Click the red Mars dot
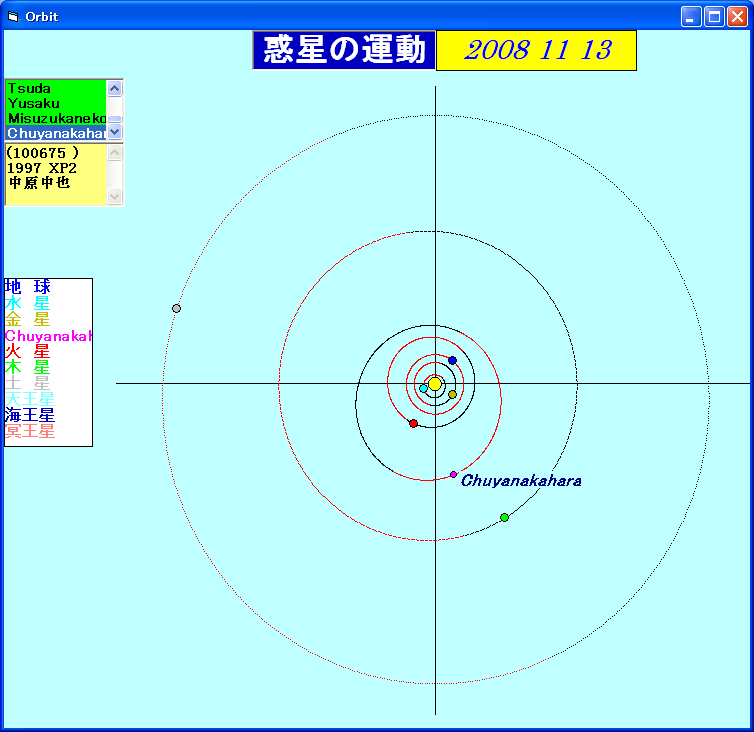 [413, 423]
